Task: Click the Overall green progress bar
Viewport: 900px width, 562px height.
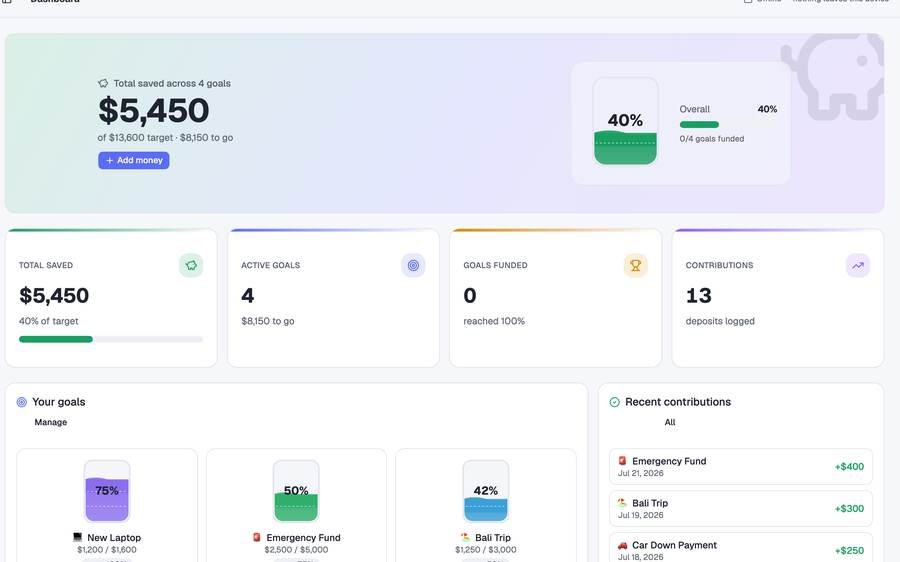Action: [699, 125]
